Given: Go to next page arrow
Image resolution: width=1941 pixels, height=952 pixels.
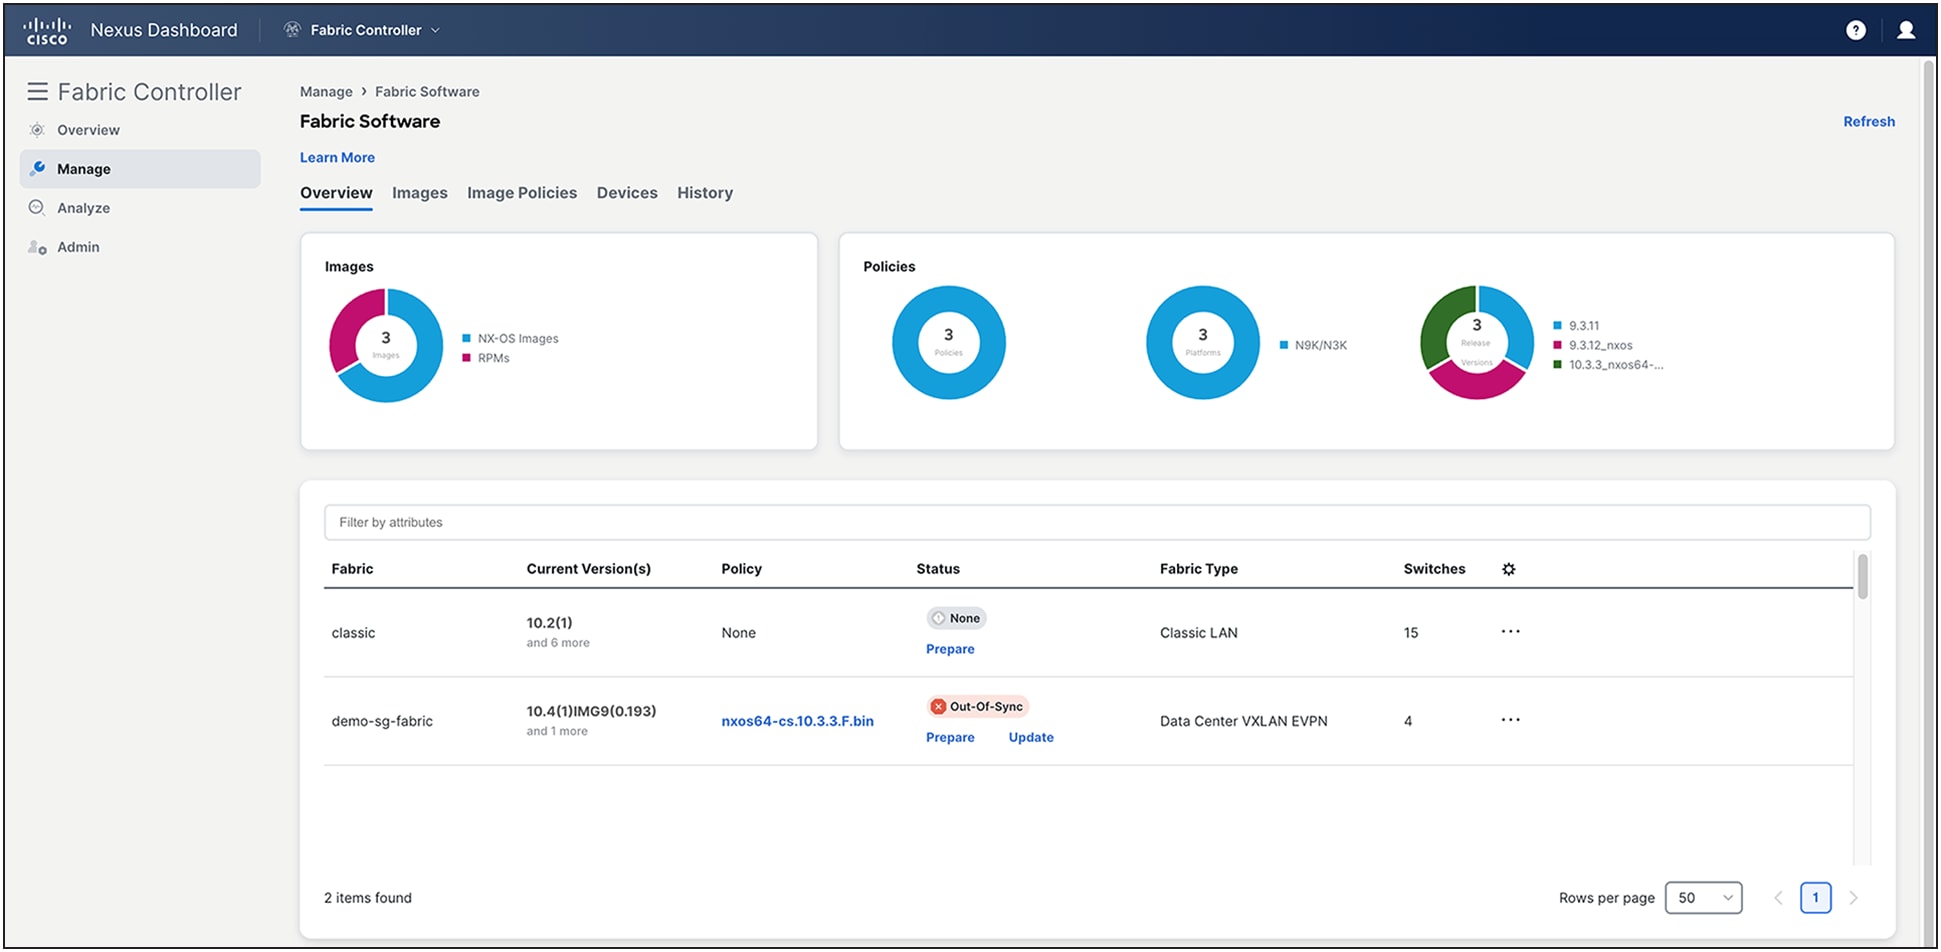Looking at the screenshot, I should (x=1853, y=898).
